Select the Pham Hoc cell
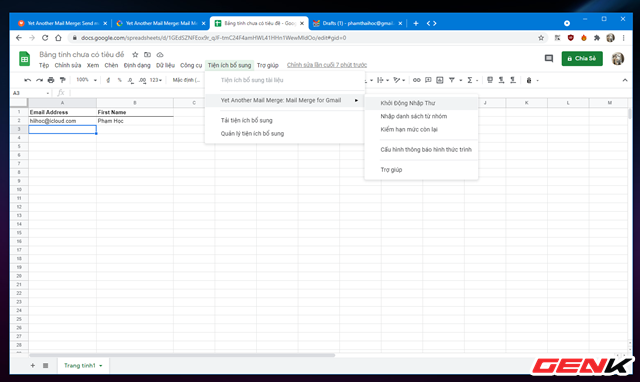Screen dimensions: 640x382 (135, 121)
